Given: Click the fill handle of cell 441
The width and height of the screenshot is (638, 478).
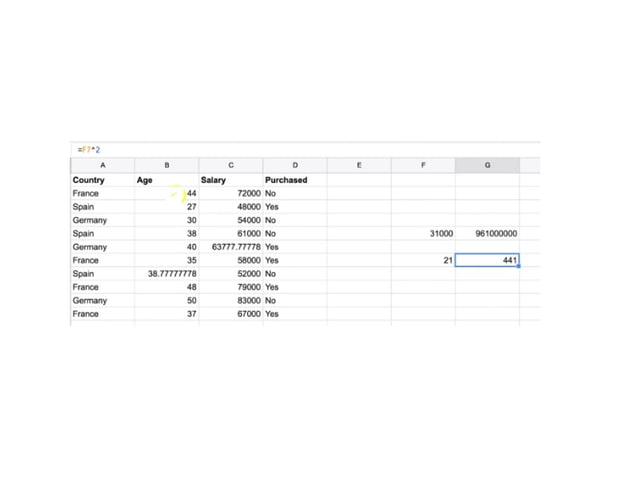Looking at the screenshot, I should 518,266.
